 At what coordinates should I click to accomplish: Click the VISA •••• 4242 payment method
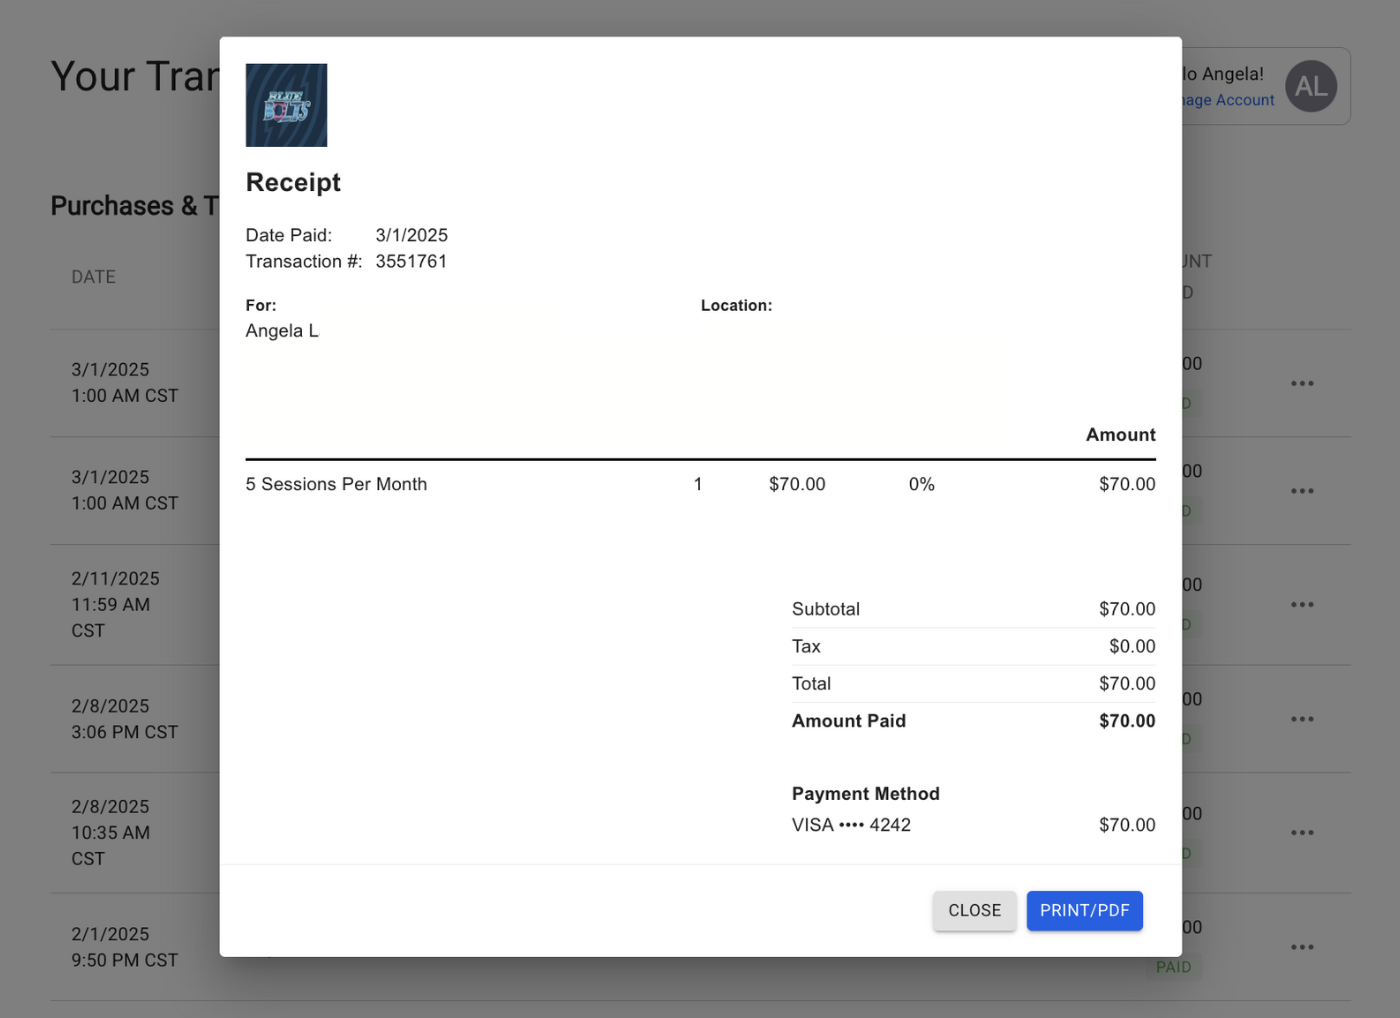(851, 825)
